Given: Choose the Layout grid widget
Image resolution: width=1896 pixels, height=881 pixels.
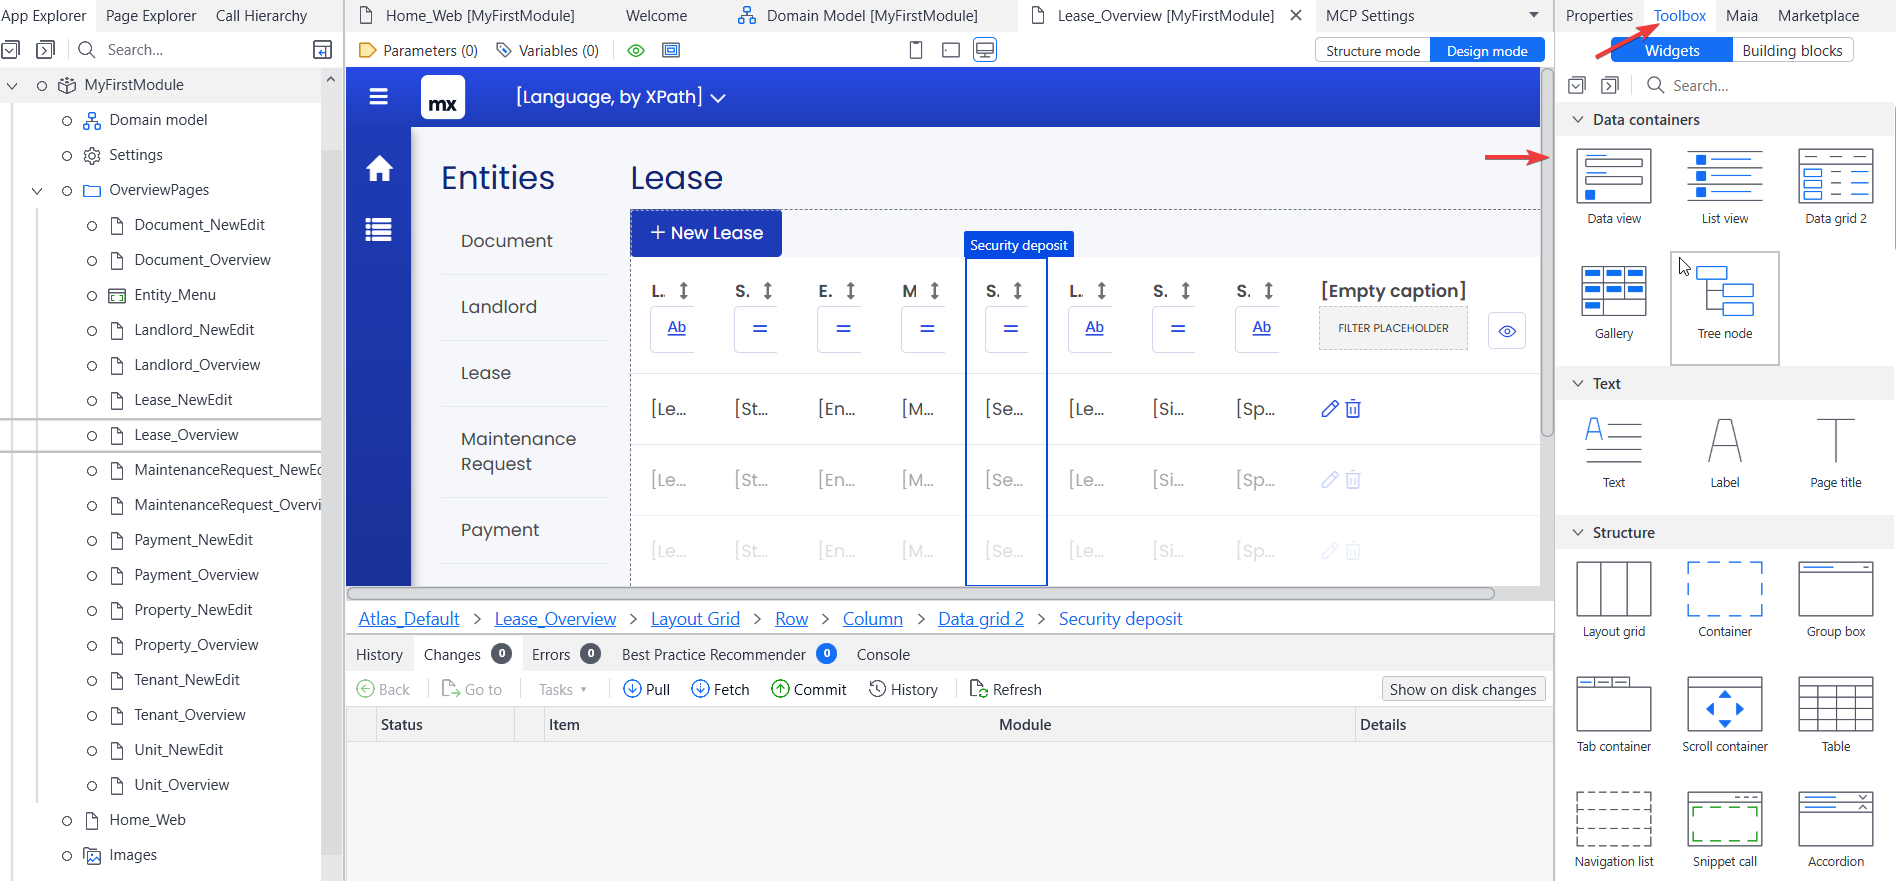Looking at the screenshot, I should point(1613,600).
